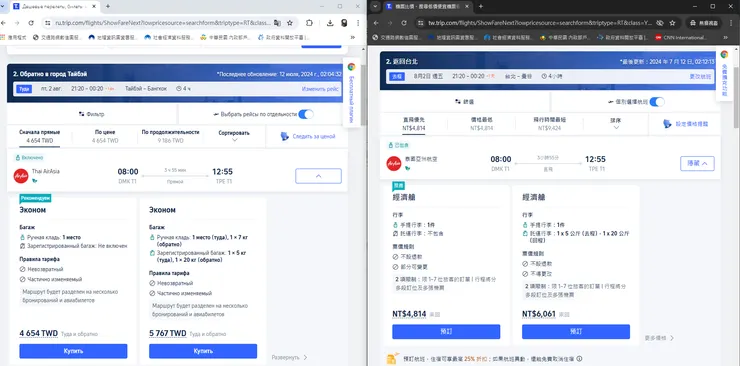Reload the ru.trip.com page in left window
This screenshot has width=740, height=366.
point(31,23)
